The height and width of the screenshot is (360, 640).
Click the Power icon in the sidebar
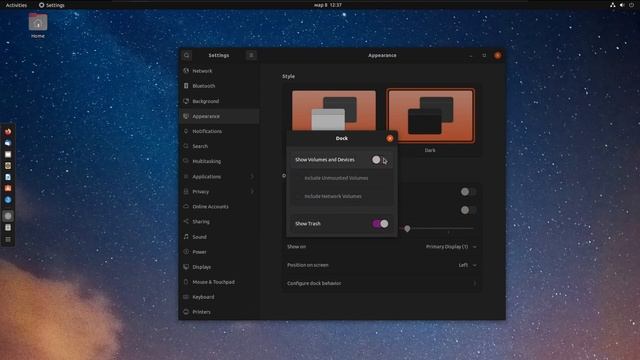(186, 251)
